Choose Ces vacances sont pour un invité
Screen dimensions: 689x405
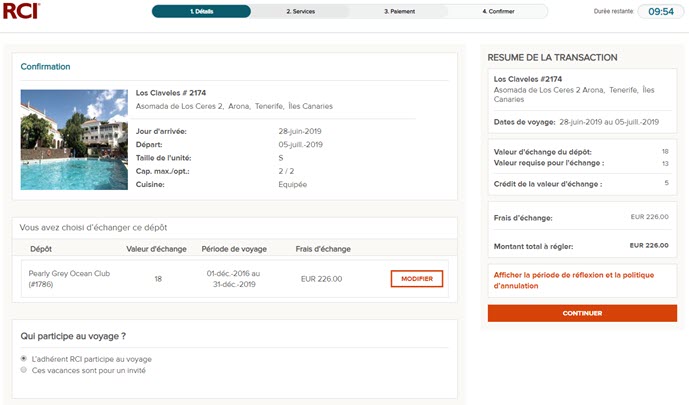click(x=24, y=370)
